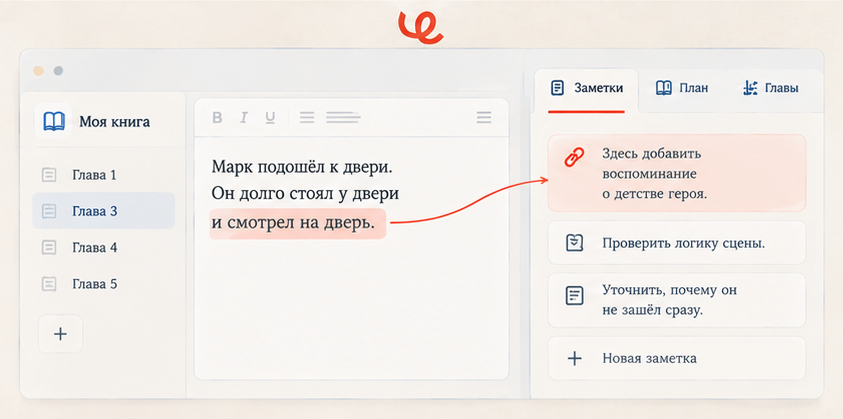This screenshot has width=843, height=419.
Task: Click the page icon next to Глава 3
Action: [49, 211]
